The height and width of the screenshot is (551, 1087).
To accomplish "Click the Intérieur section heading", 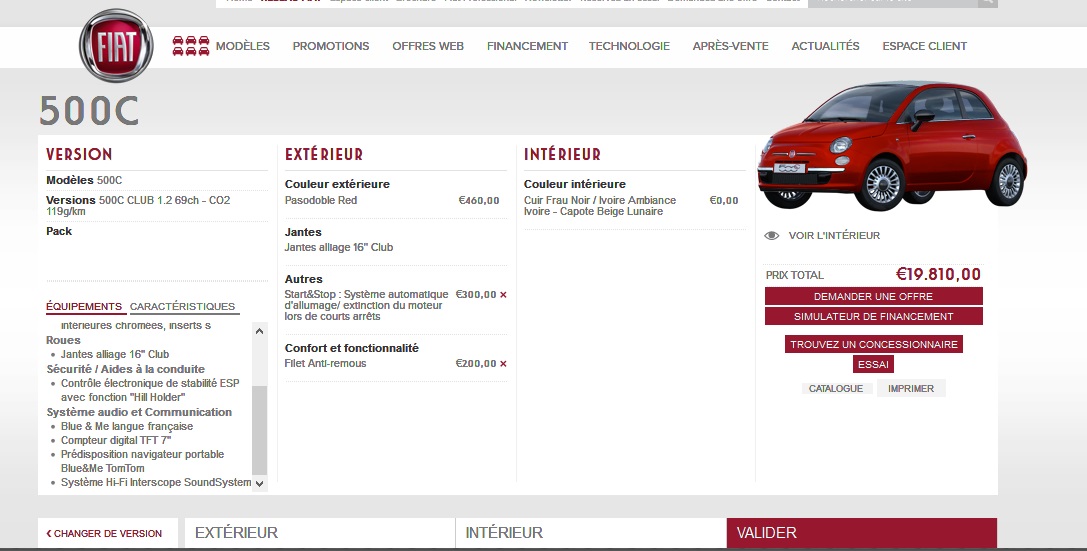I will 562,154.
